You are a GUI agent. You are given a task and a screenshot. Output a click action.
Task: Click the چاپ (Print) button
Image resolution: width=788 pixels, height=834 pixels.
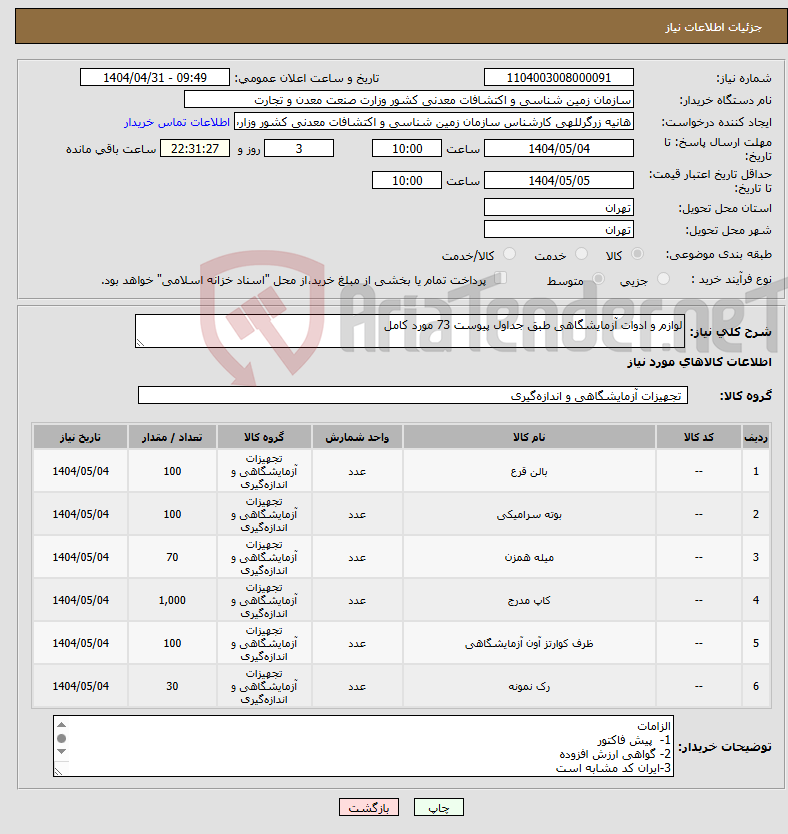point(439,807)
